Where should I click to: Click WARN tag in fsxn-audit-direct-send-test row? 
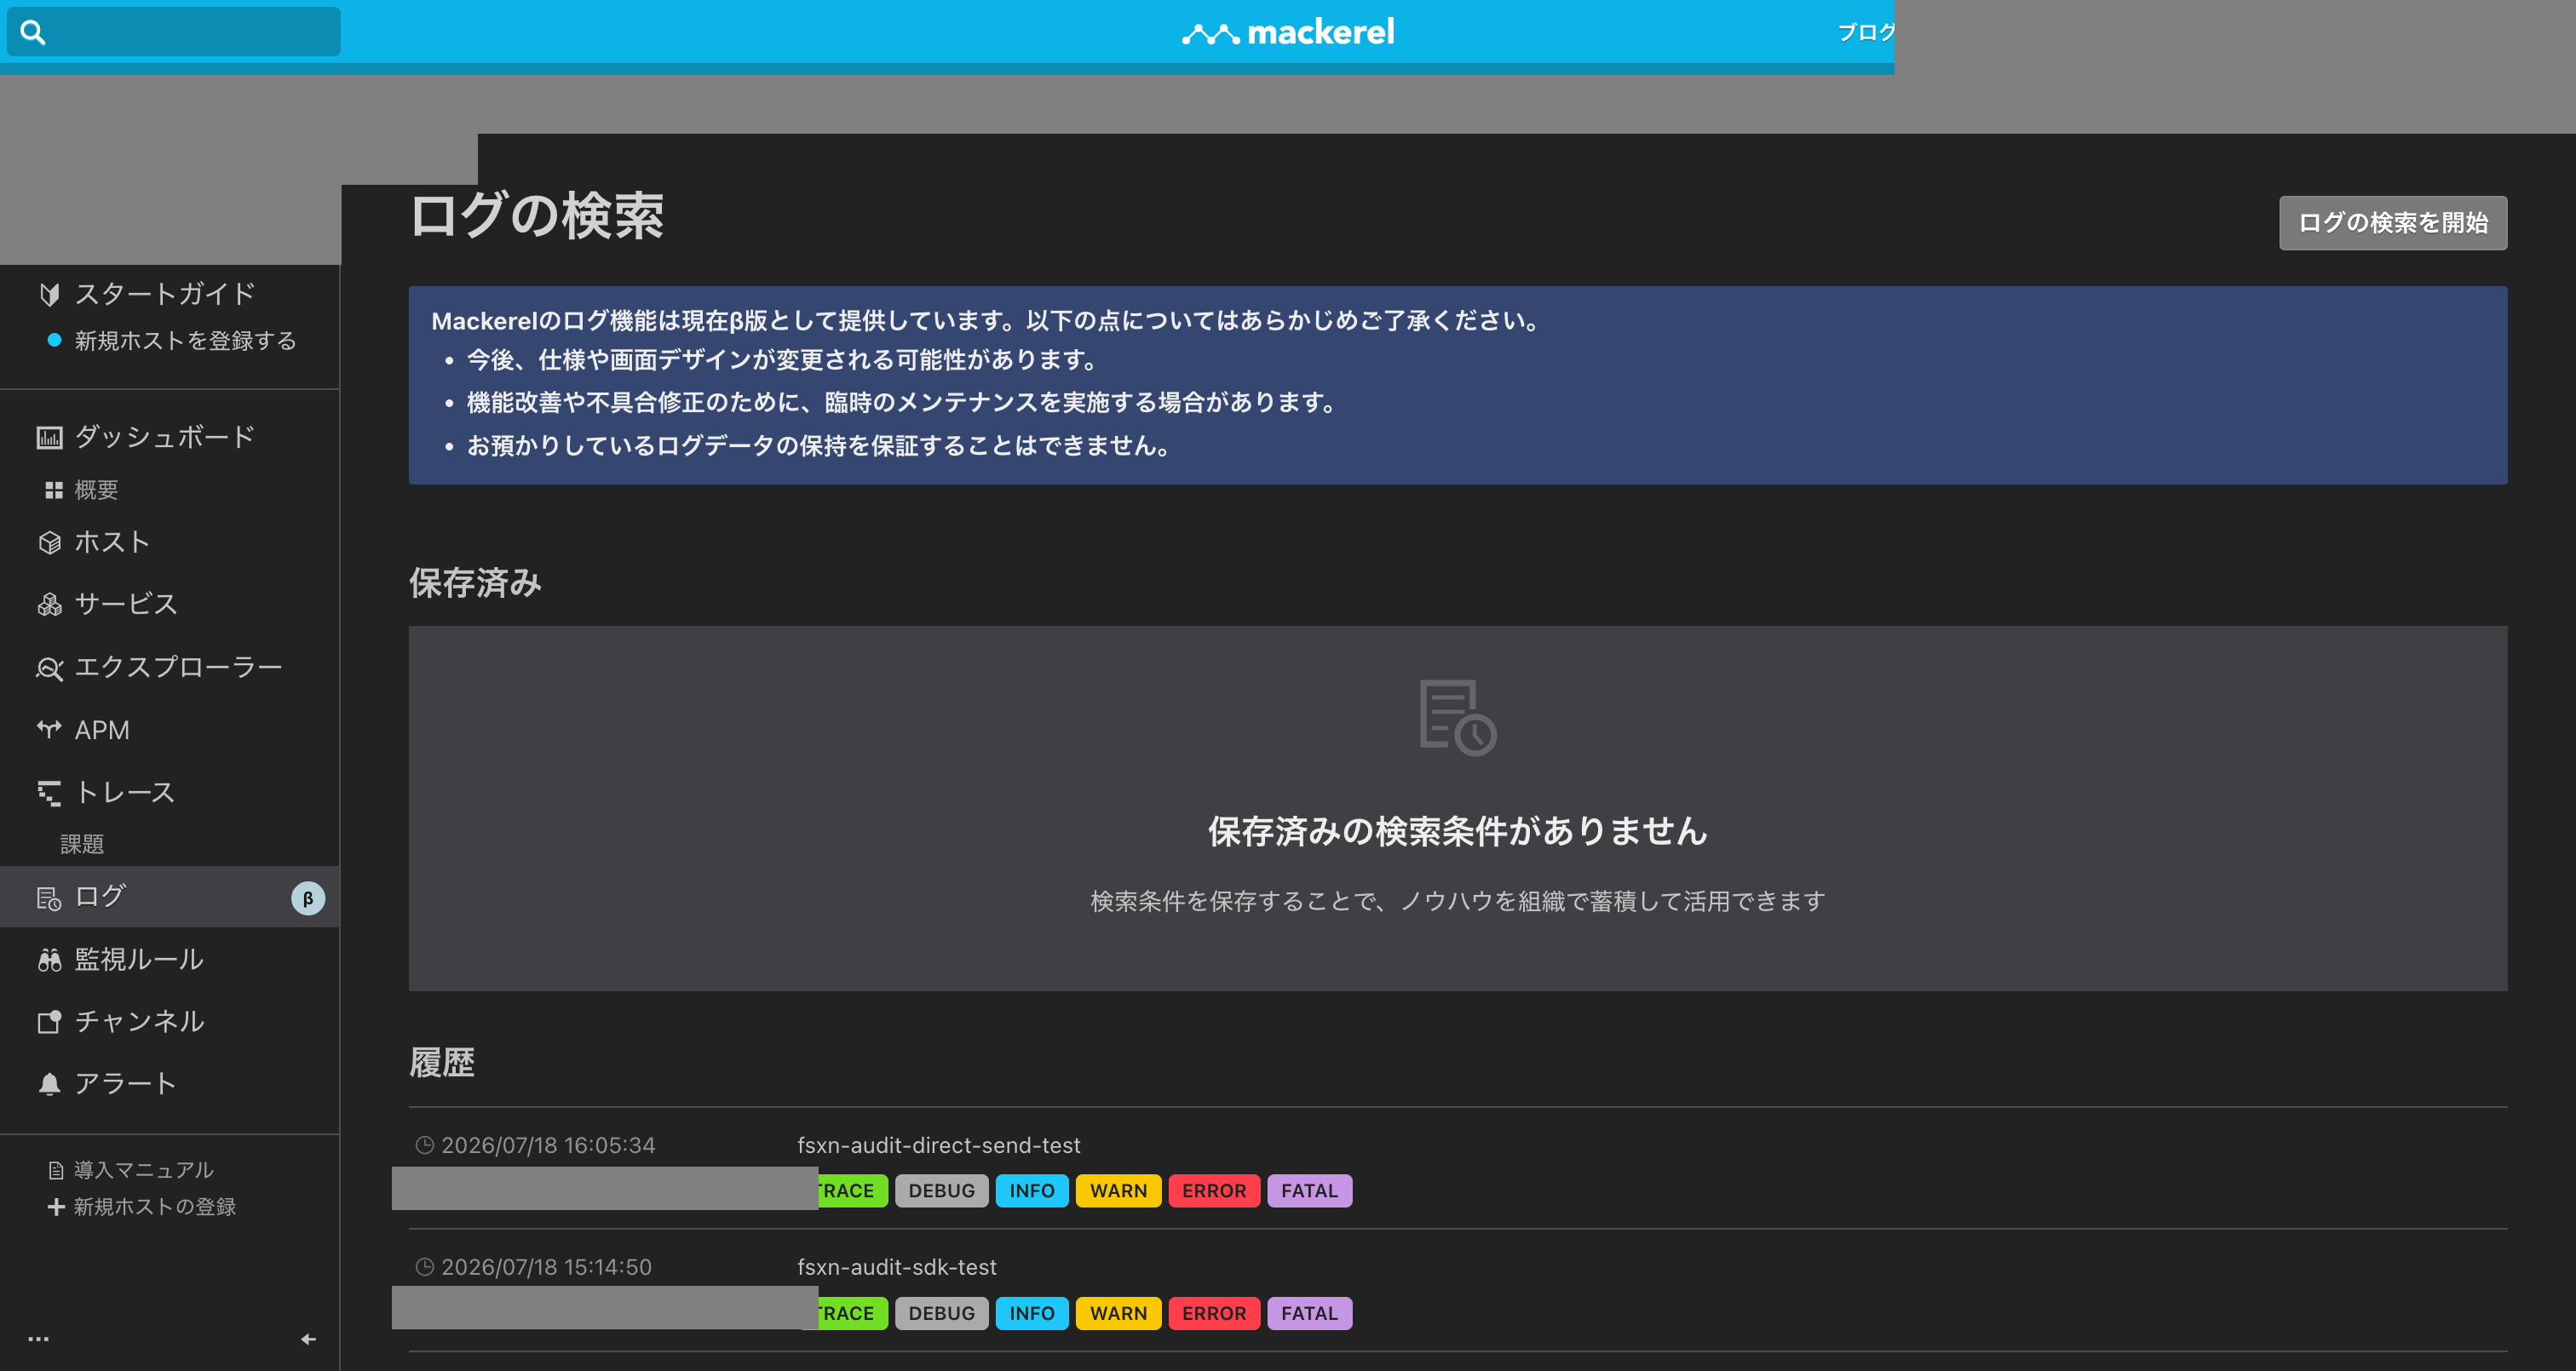click(x=1118, y=1191)
